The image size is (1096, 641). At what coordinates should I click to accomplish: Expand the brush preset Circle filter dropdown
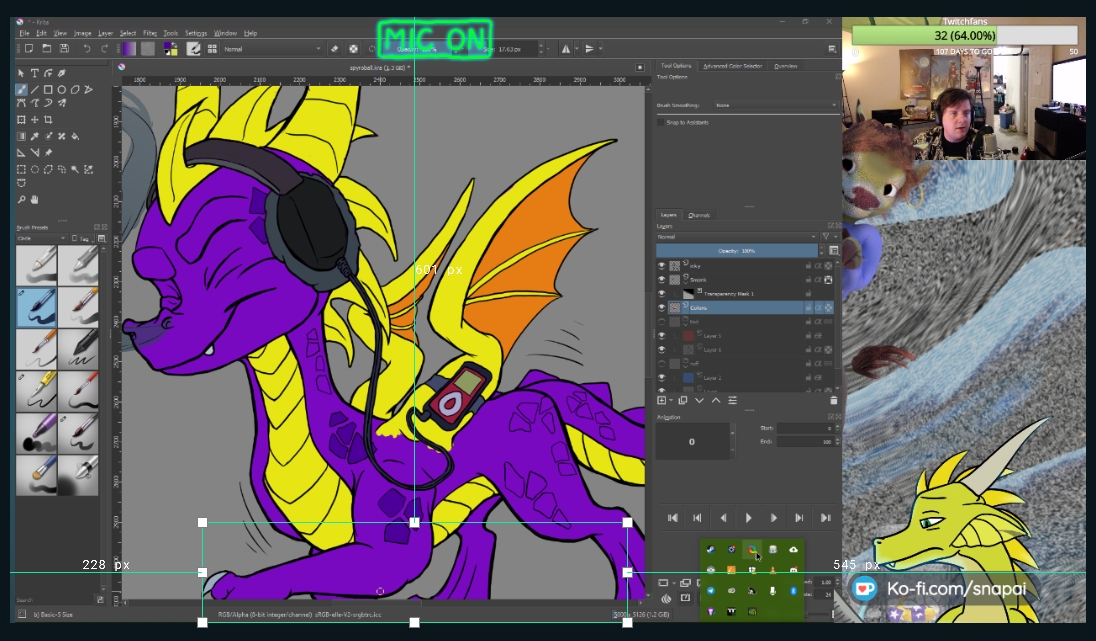[40, 239]
